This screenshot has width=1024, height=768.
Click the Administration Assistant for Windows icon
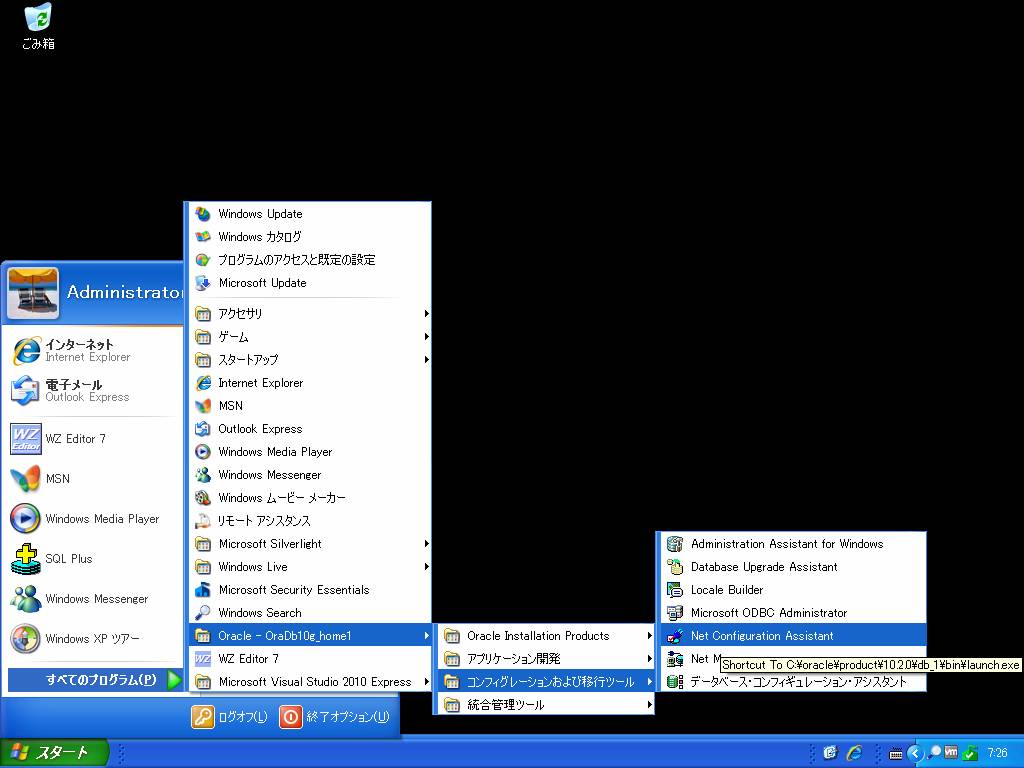point(675,543)
